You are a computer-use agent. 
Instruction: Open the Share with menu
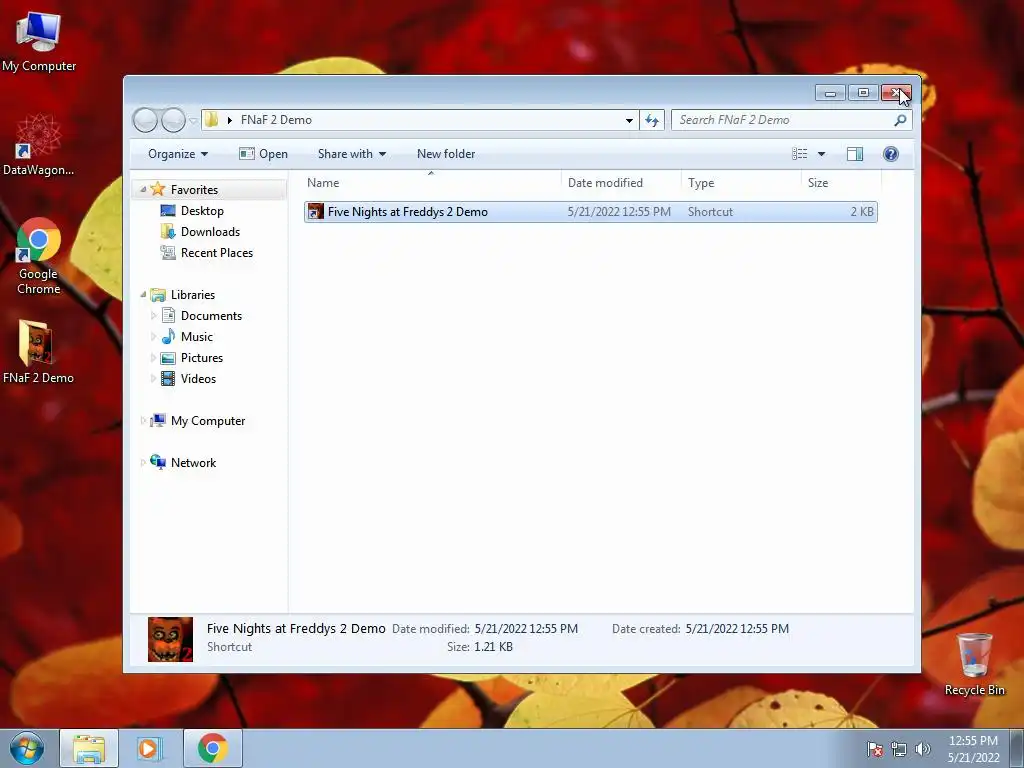pyautogui.click(x=351, y=154)
